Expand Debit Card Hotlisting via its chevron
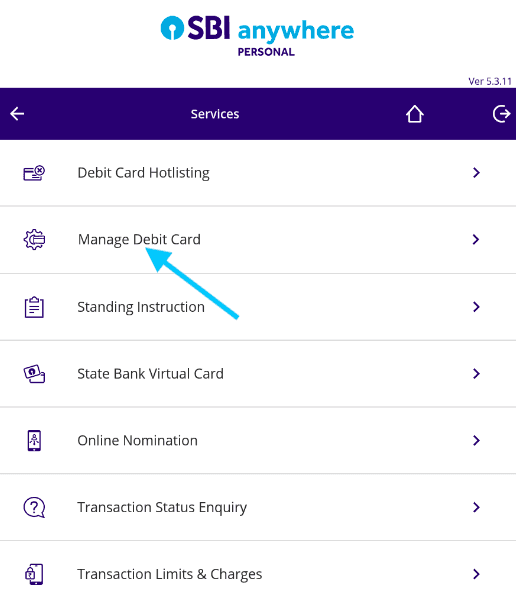 pyautogui.click(x=476, y=173)
